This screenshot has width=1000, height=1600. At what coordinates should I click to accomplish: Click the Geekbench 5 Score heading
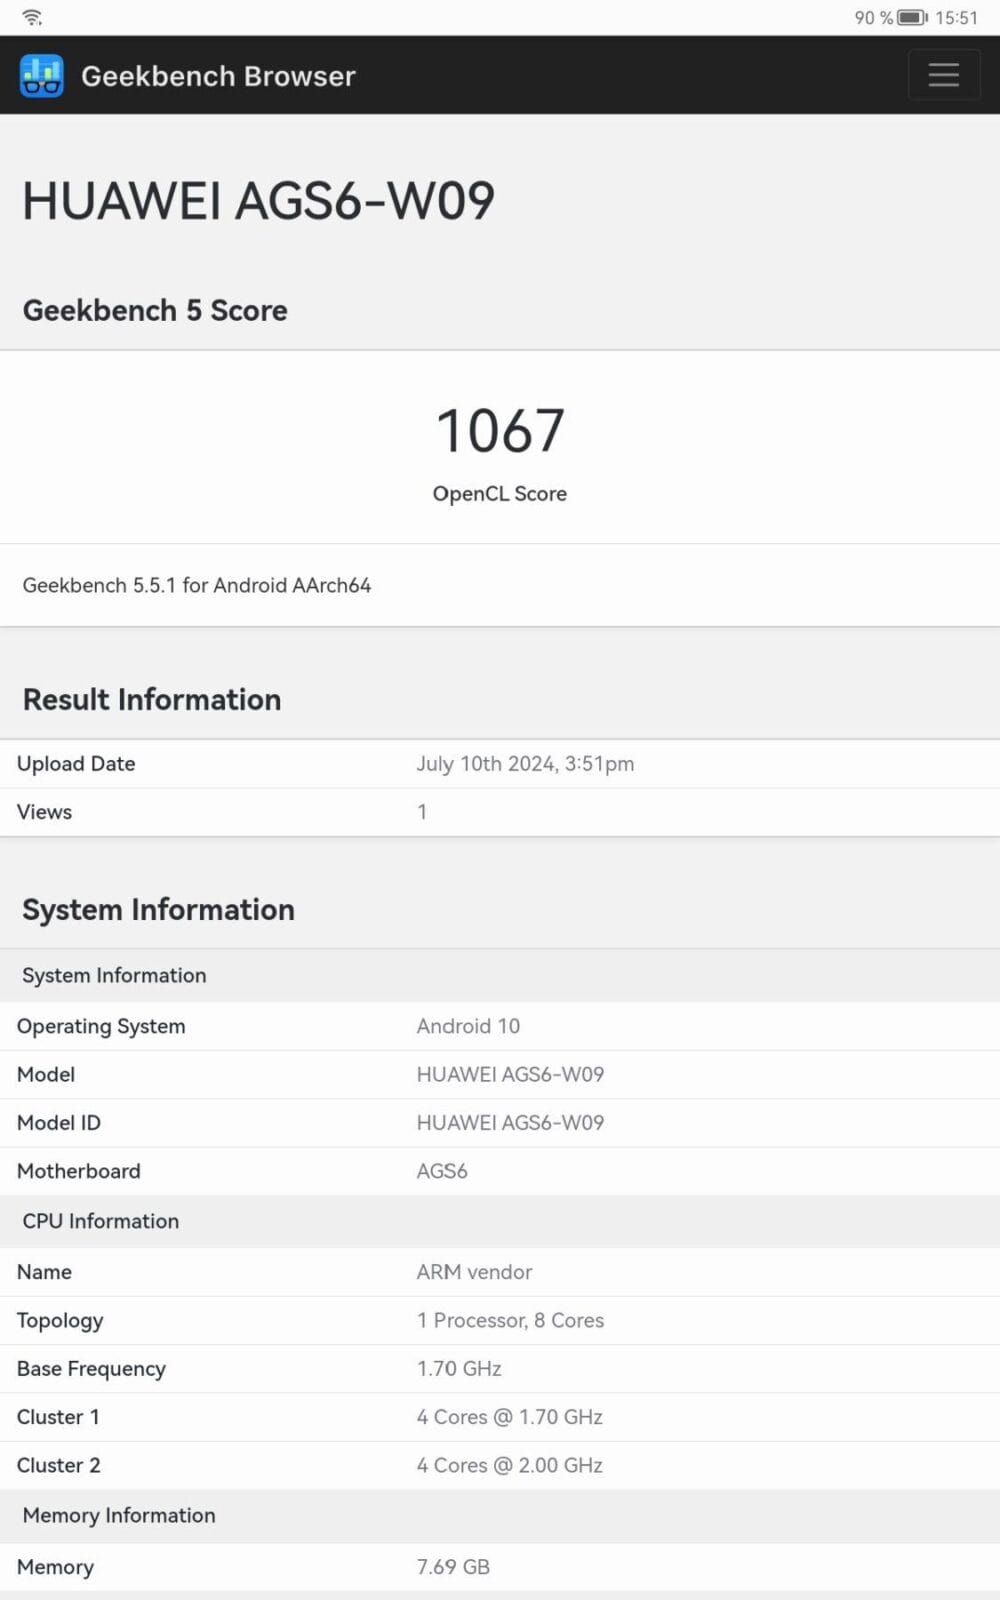click(x=155, y=311)
